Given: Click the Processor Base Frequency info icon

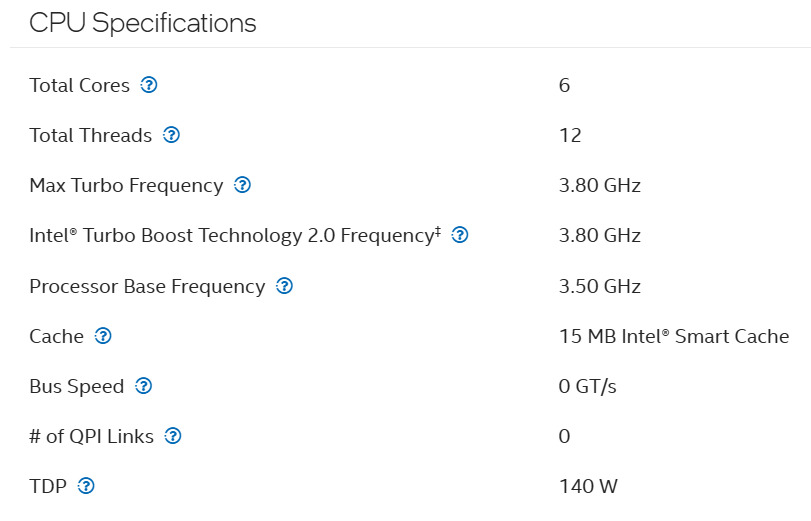Looking at the screenshot, I should coord(284,286).
